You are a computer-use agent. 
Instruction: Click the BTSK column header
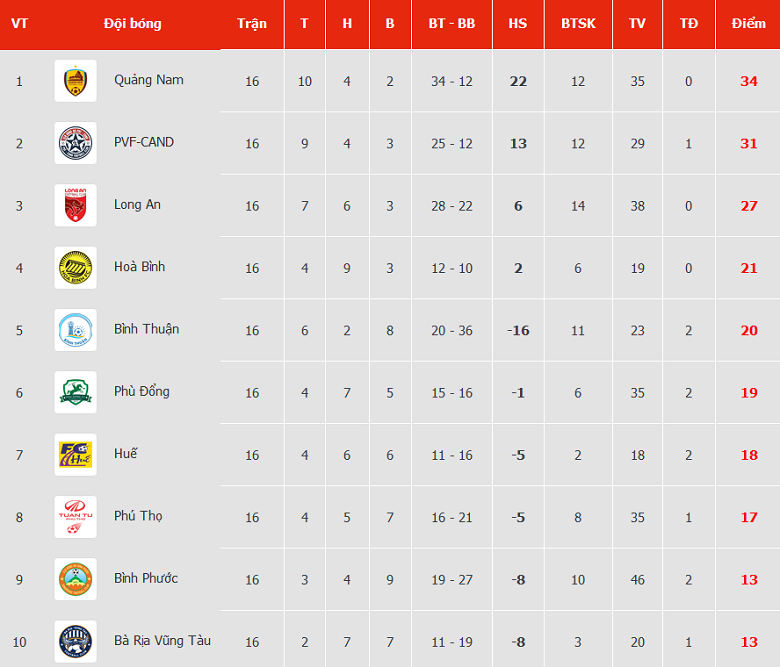pyautogui.click(x=578, y=24)
